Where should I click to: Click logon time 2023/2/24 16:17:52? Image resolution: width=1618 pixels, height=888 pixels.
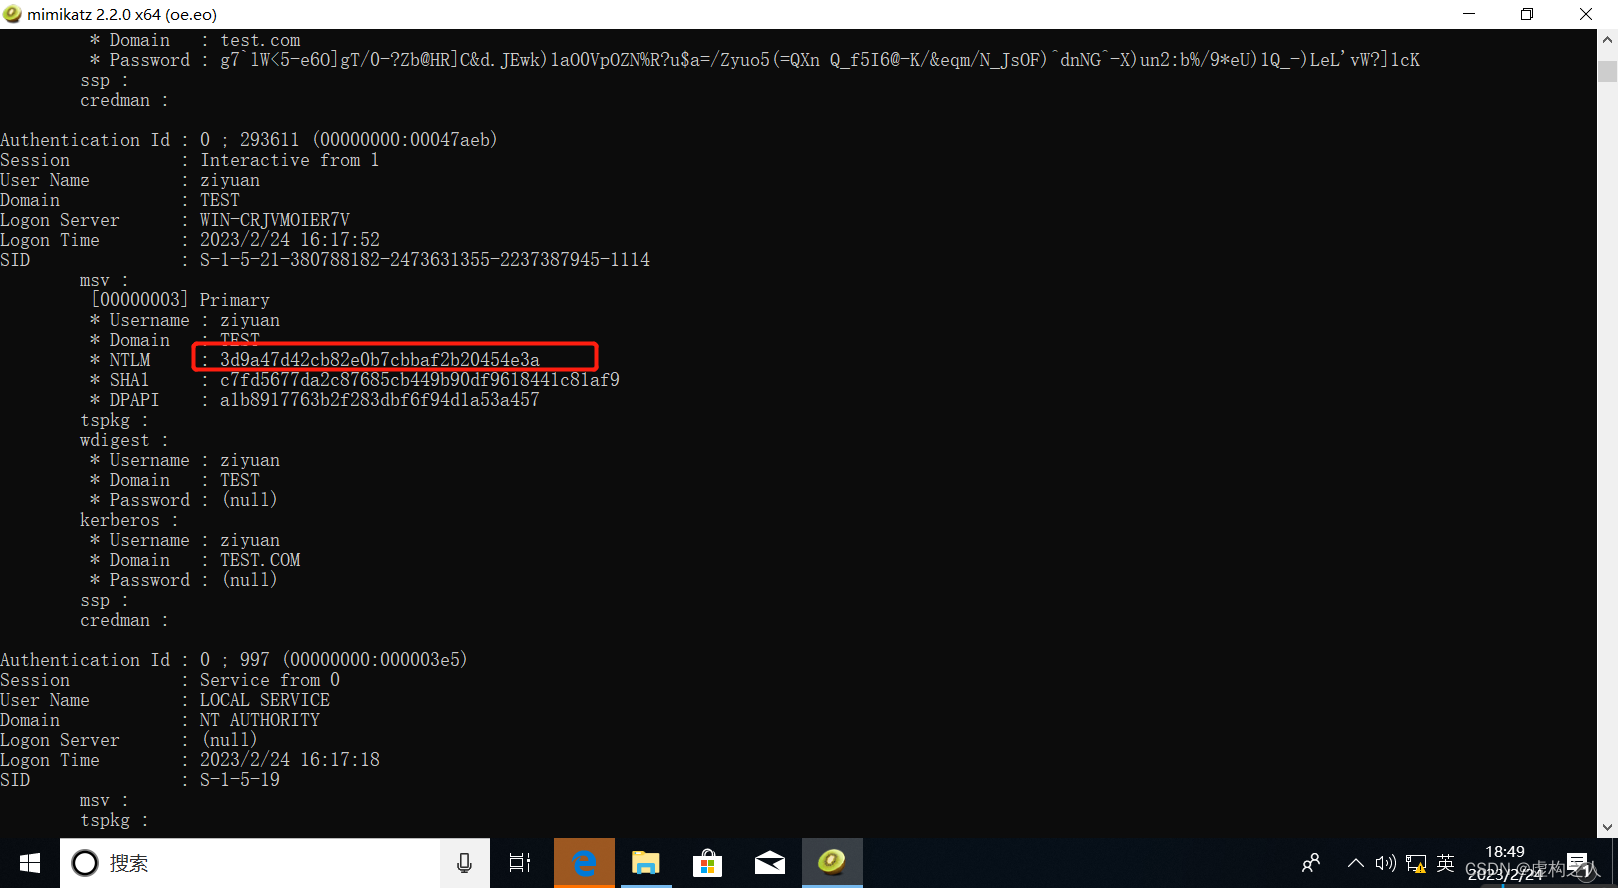click(290, 240)
